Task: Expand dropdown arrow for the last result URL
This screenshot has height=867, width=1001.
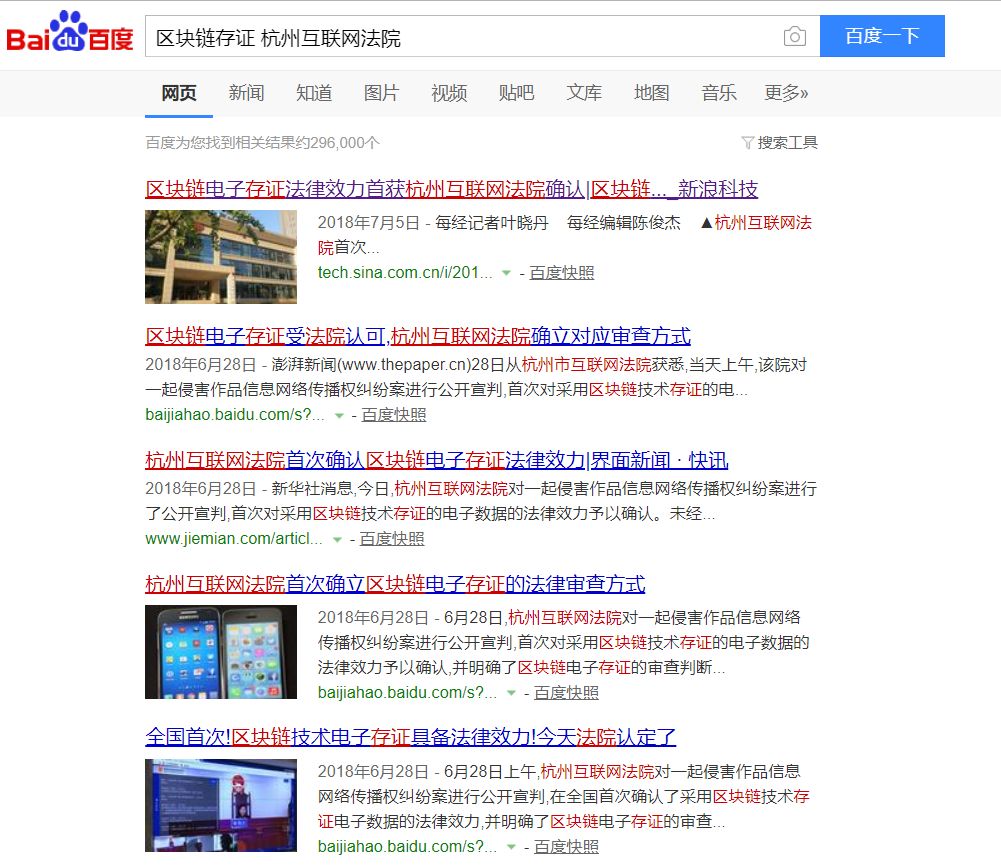Action: 511,847
